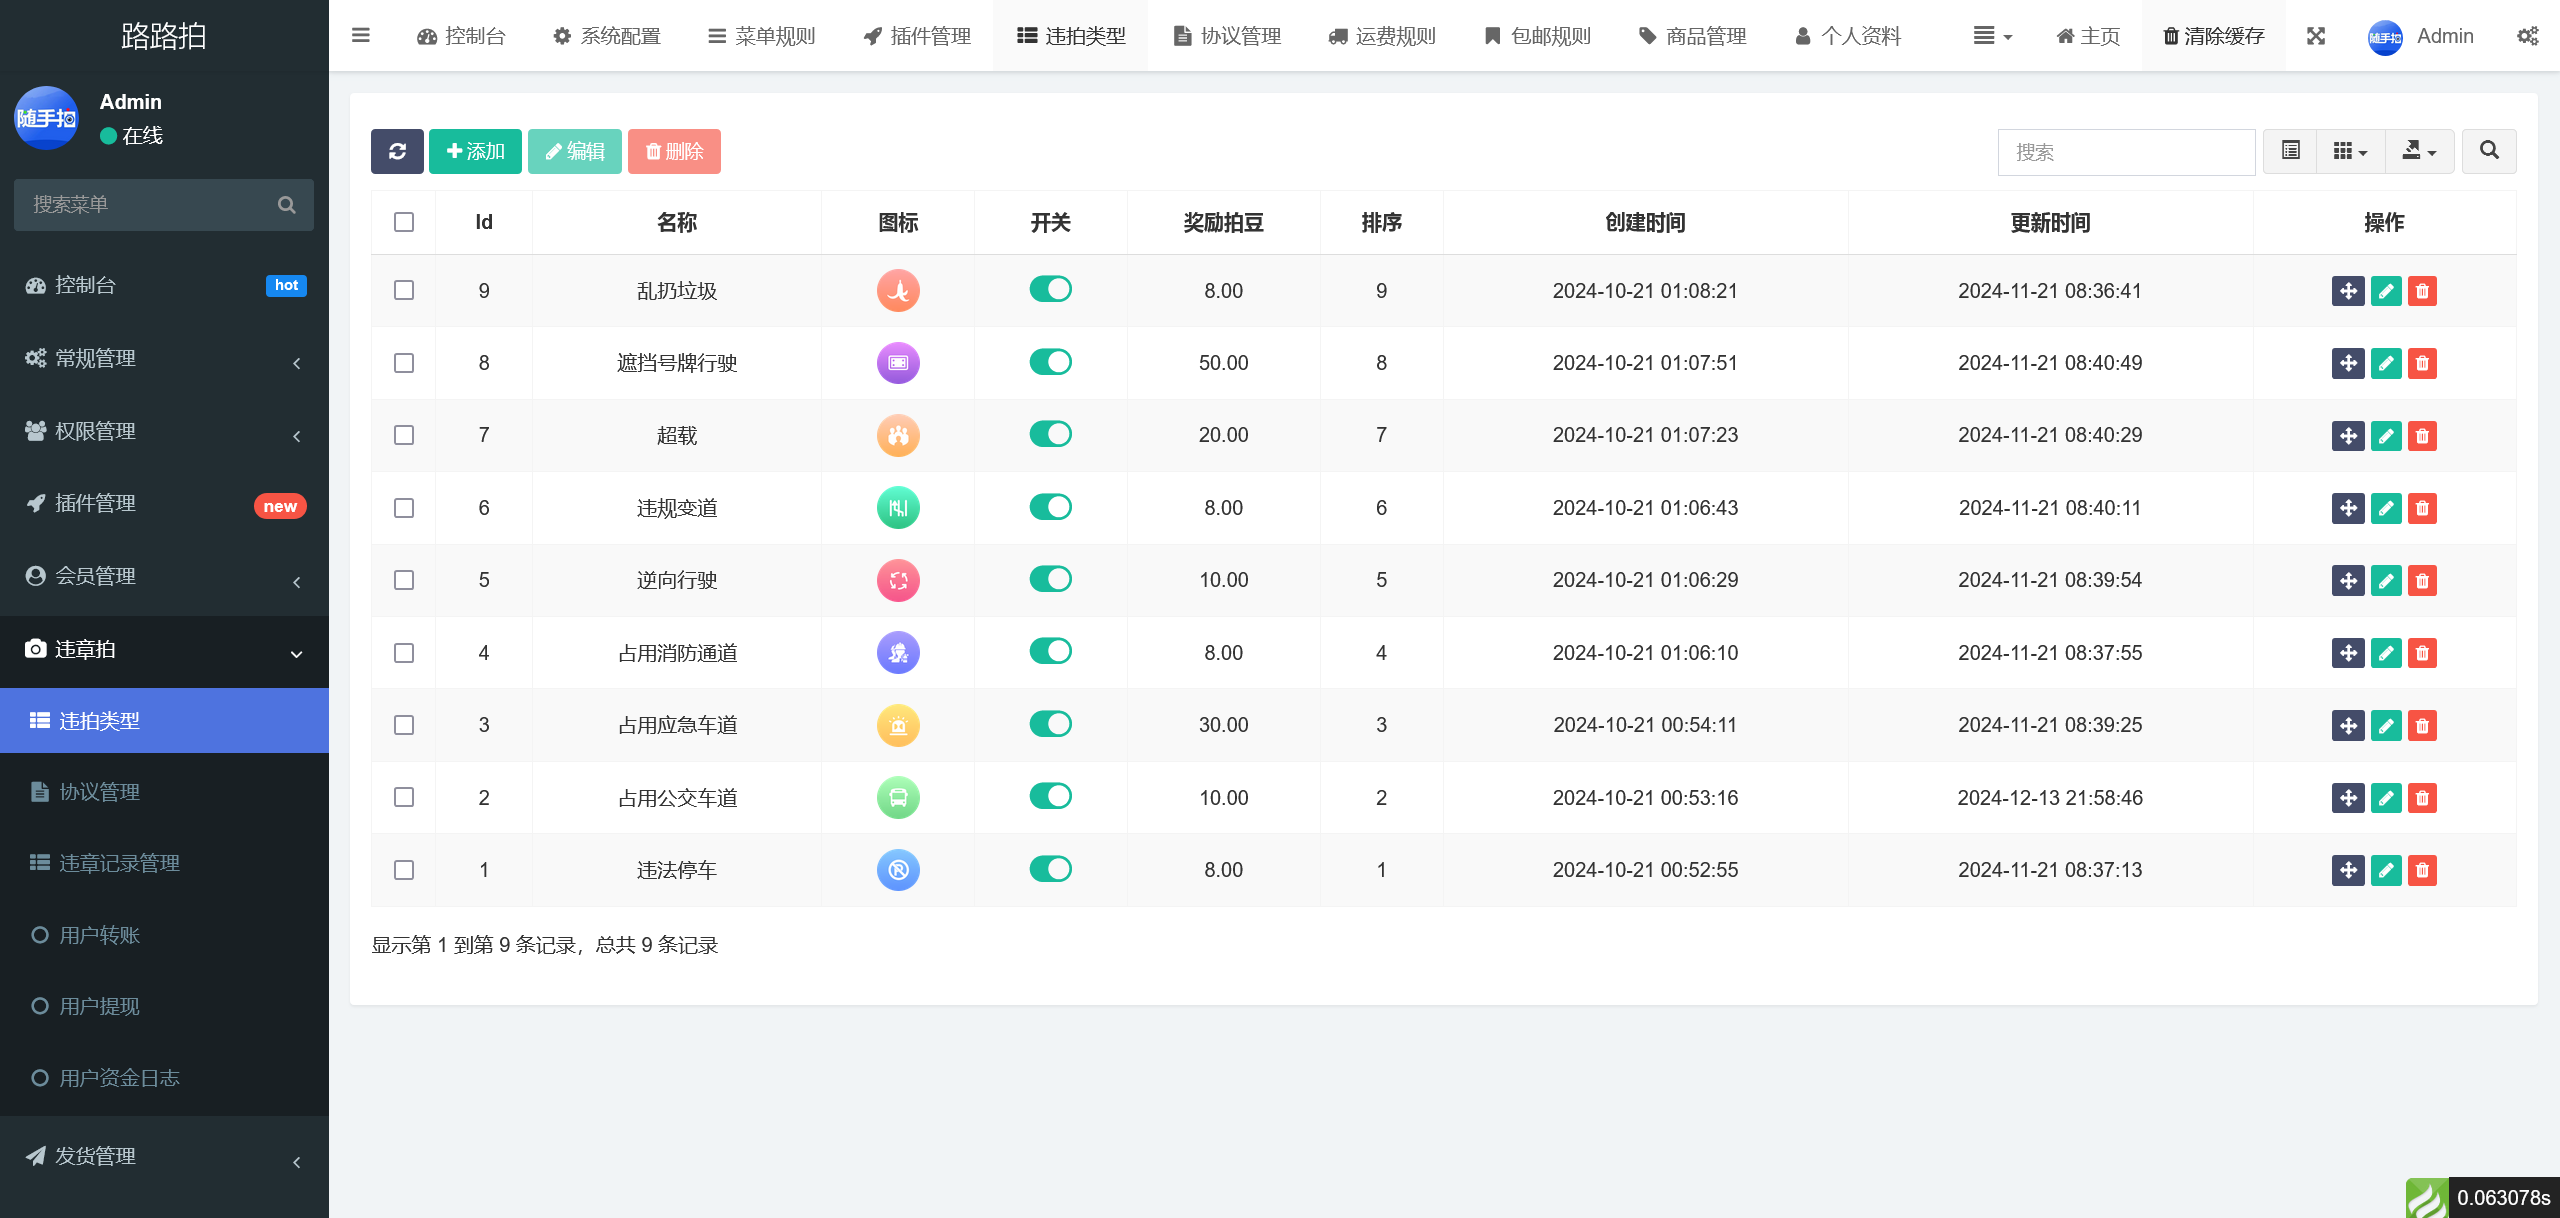Click drag-sort handle icon for 违法停车 row
The height and width of the screenshot is (1218, 2560).
(x=2348, y=870)
